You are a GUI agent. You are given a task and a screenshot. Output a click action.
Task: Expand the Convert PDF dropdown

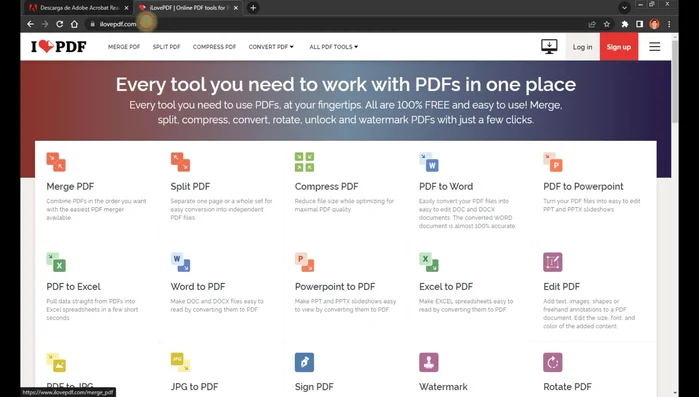coord(271,47)
